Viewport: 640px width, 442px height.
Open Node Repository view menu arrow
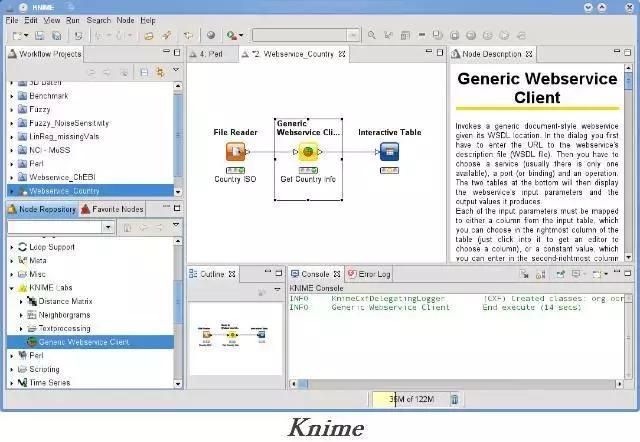[176, 224]
